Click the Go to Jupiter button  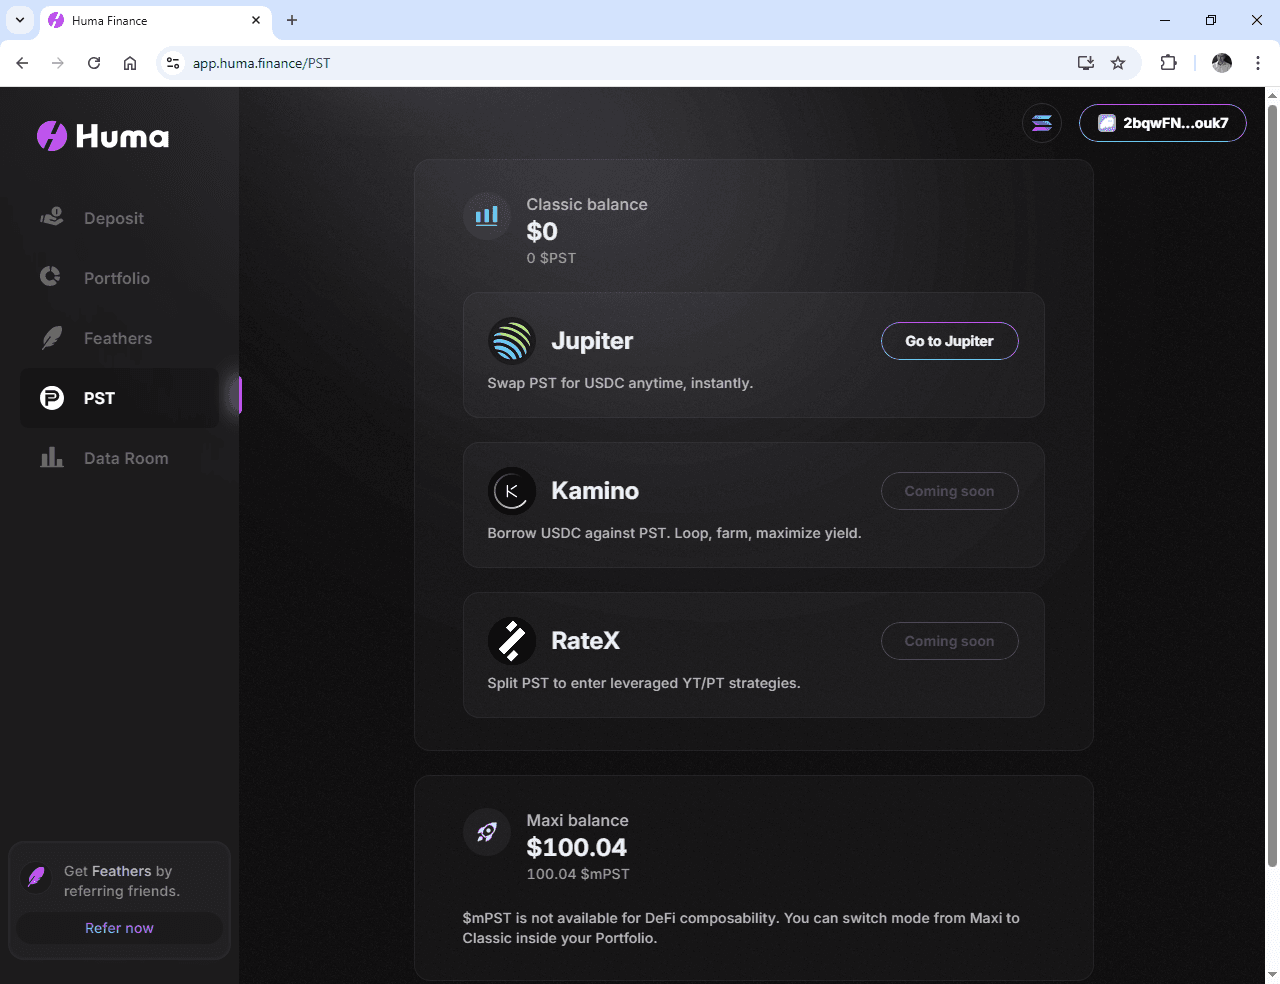tap(950, 341)
